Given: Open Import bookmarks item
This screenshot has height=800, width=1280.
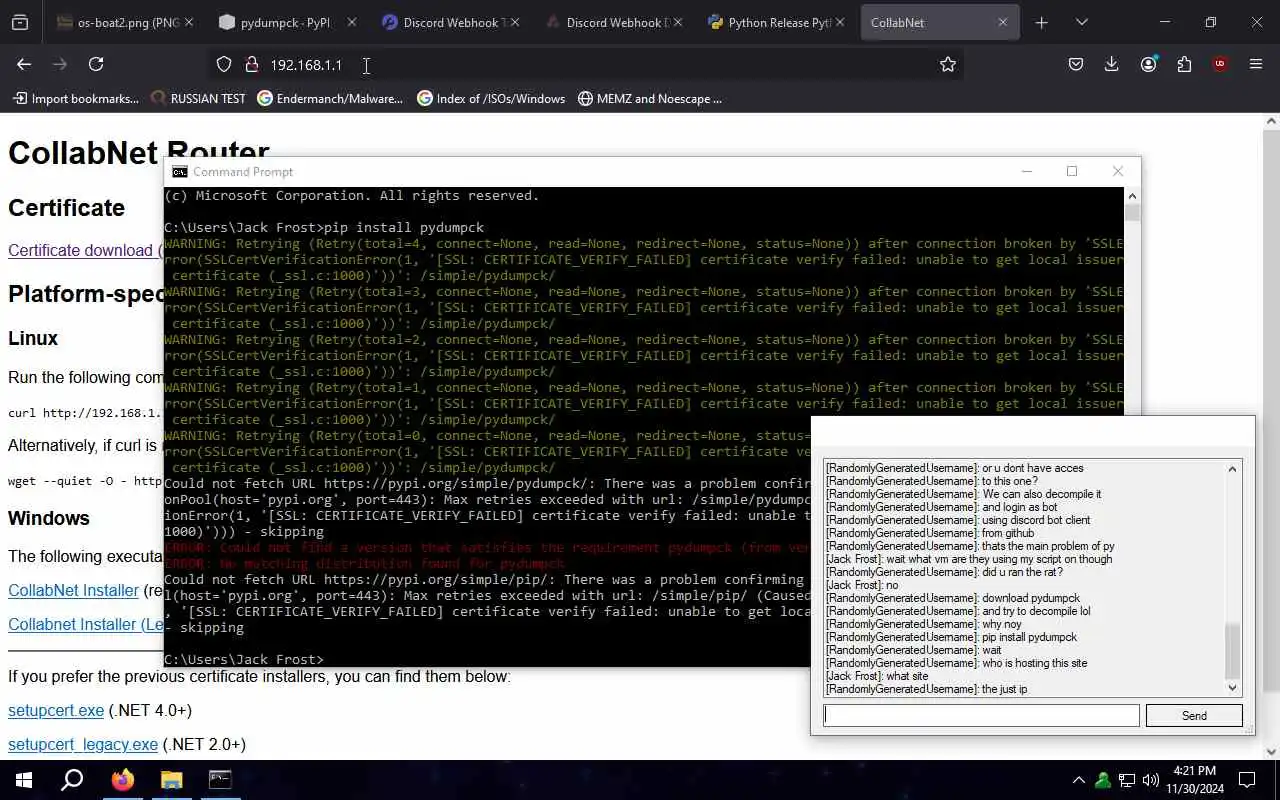Looking at the screenshot, I should 76,98.
